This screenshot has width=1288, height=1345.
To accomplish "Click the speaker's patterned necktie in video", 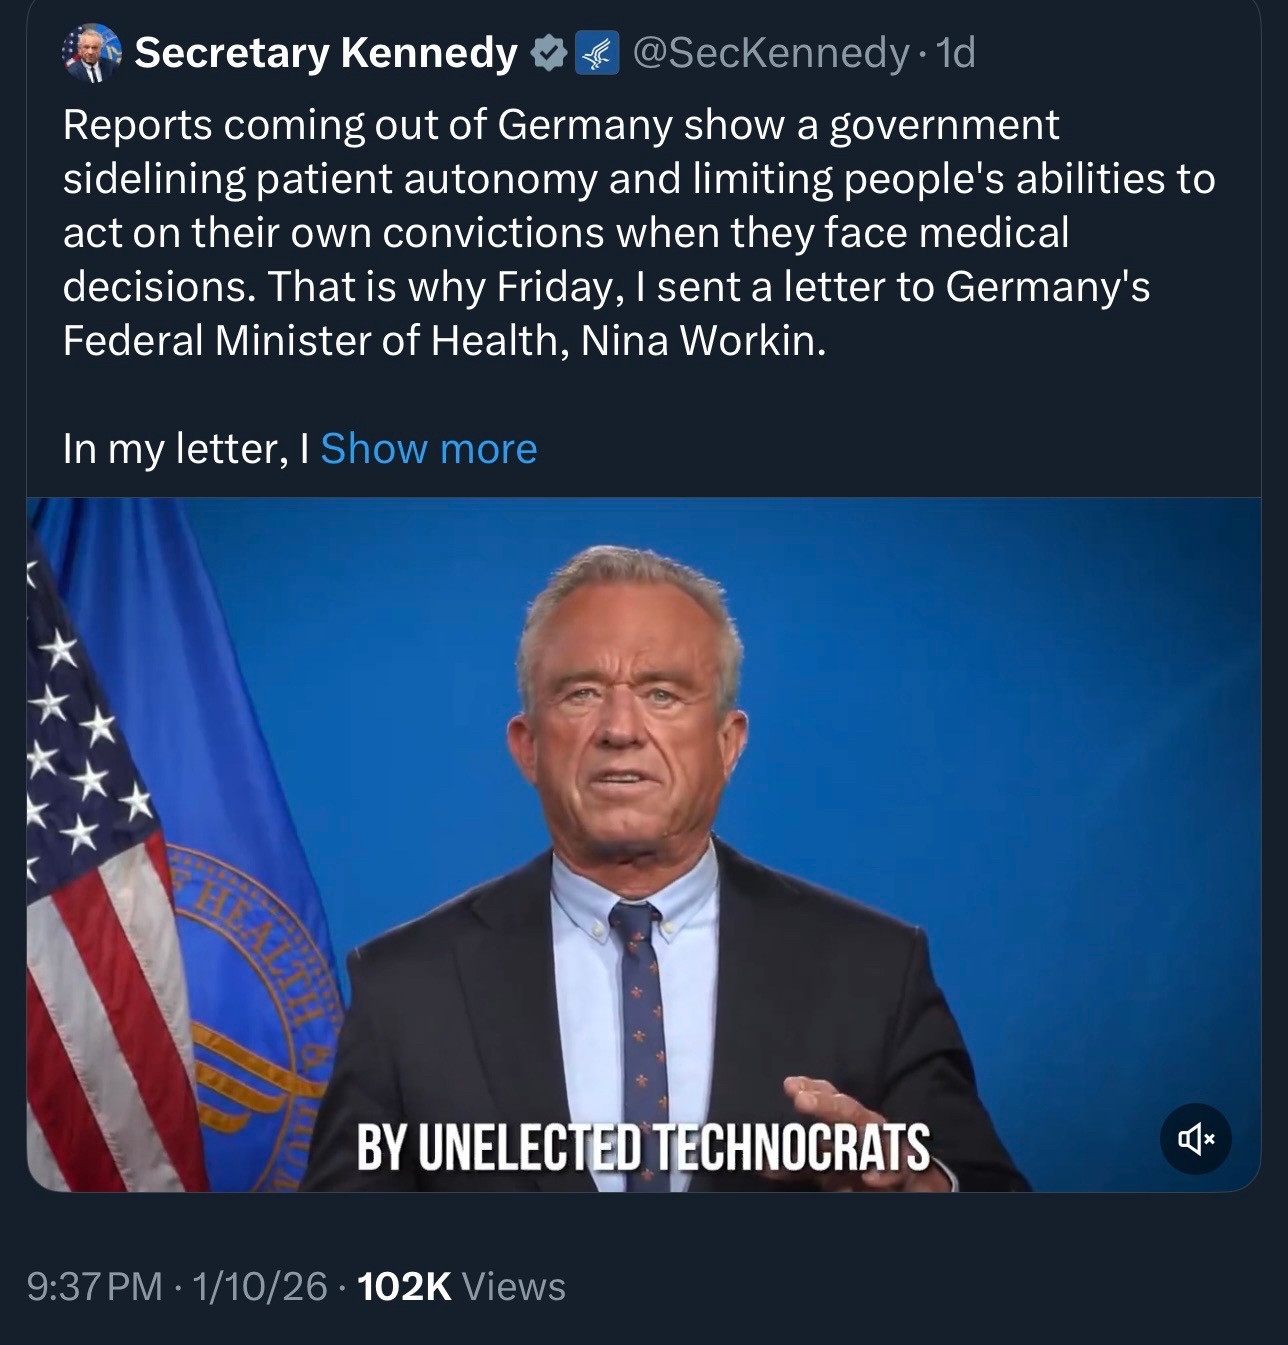I will pos(640,1000).
